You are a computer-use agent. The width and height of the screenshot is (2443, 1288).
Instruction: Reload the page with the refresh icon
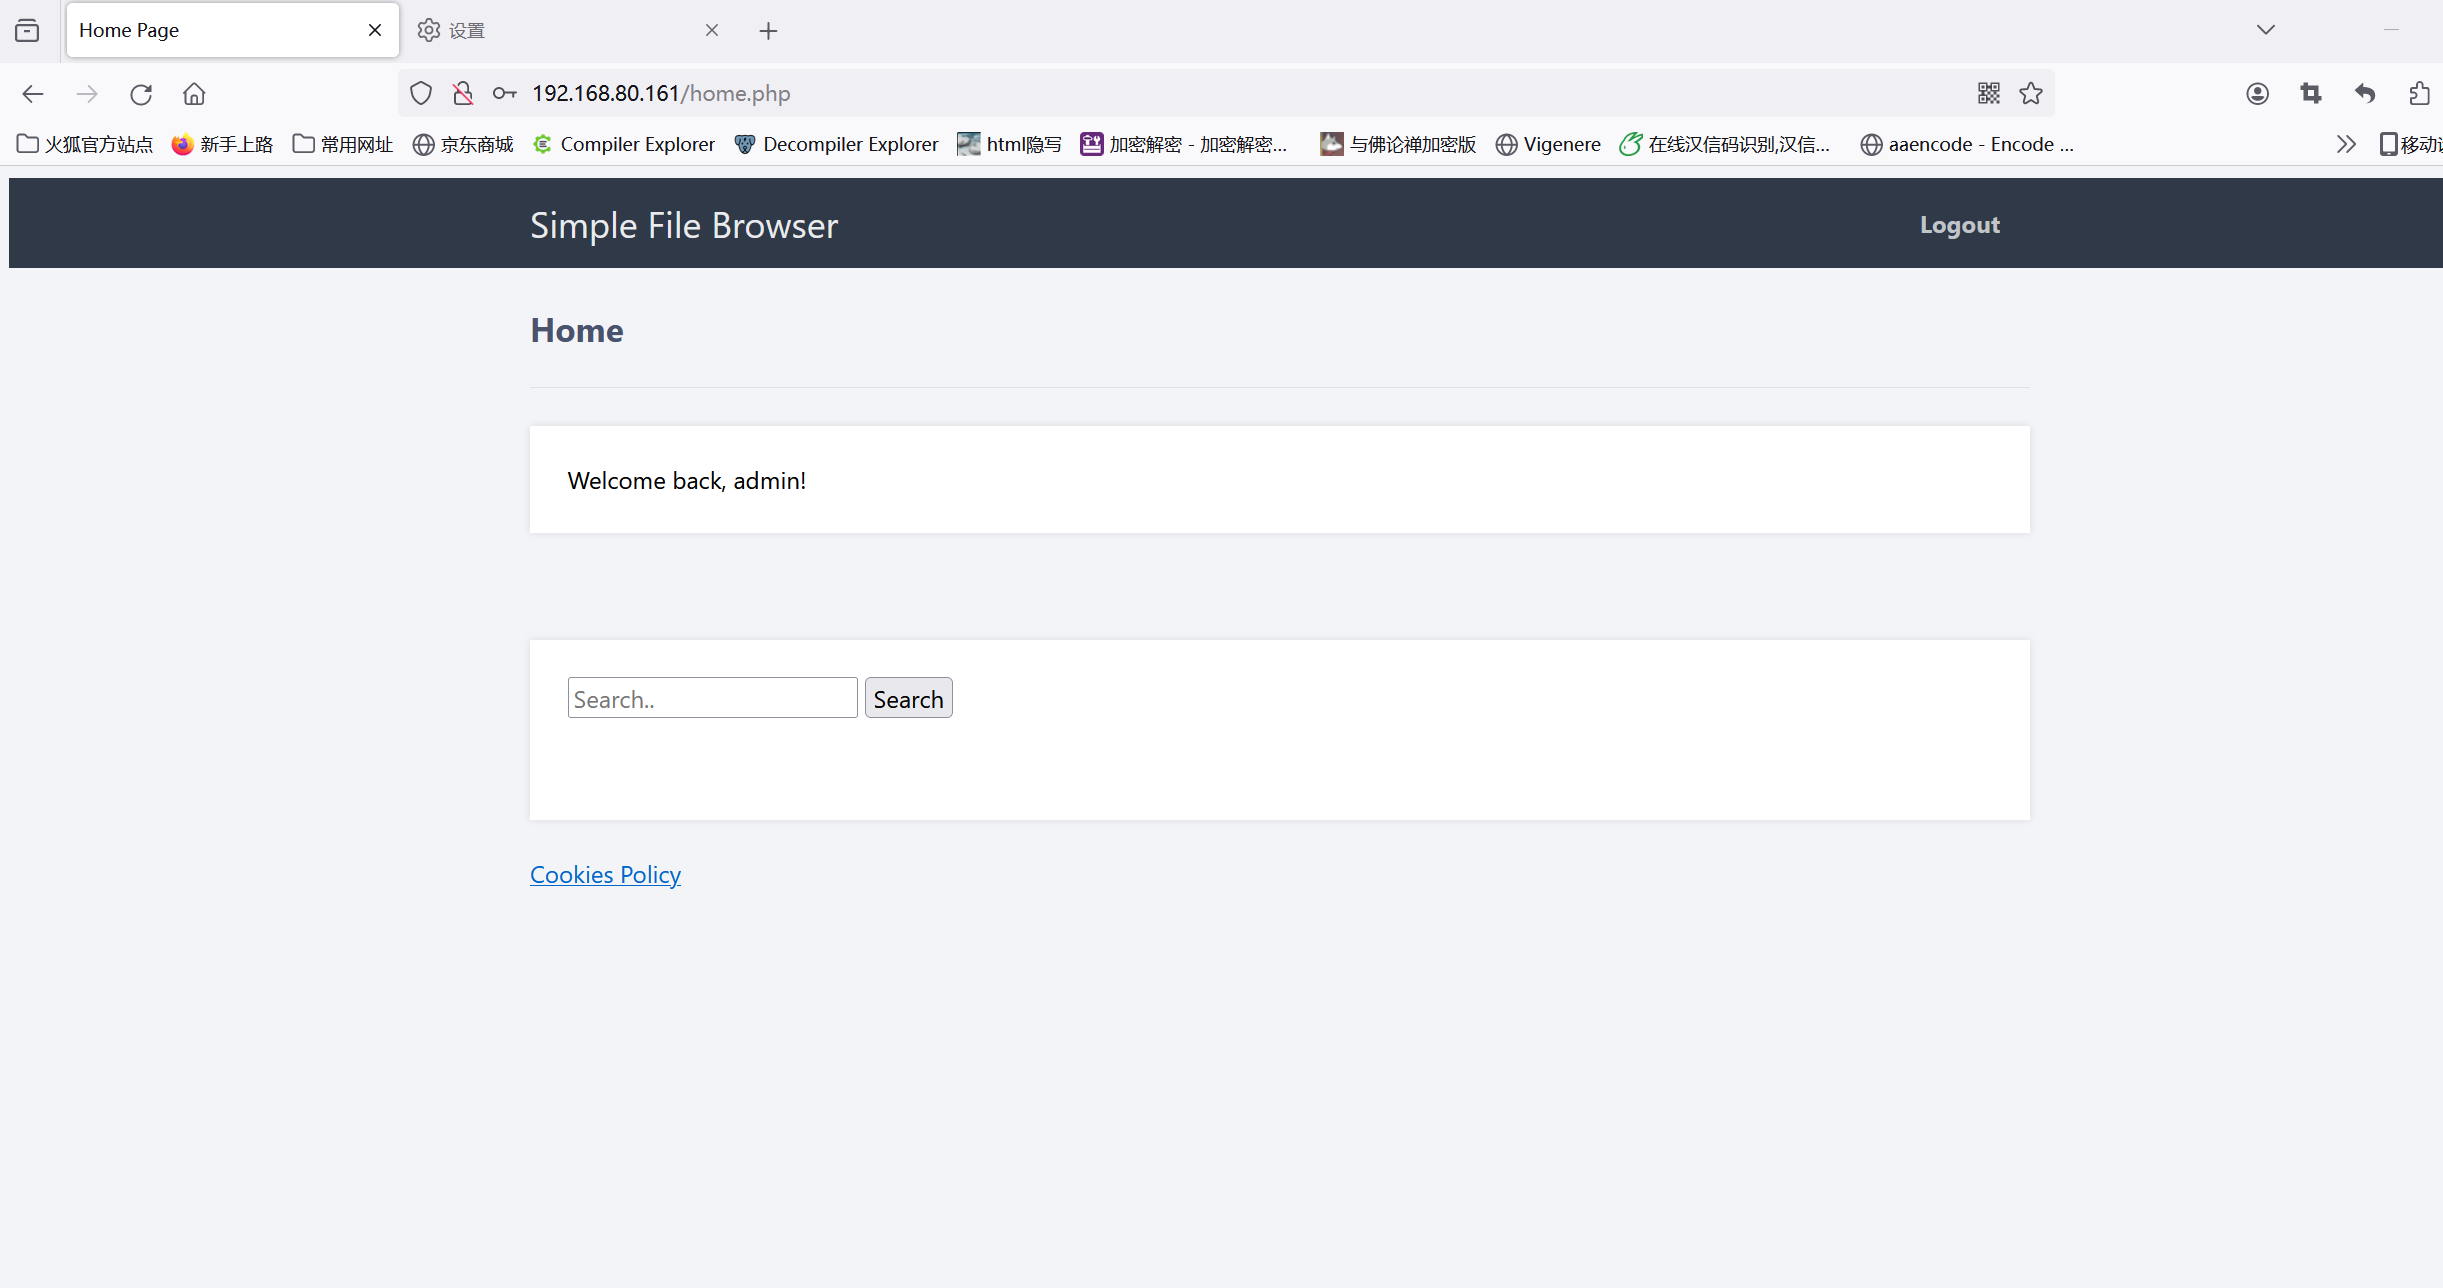click(x=141, y=94)
